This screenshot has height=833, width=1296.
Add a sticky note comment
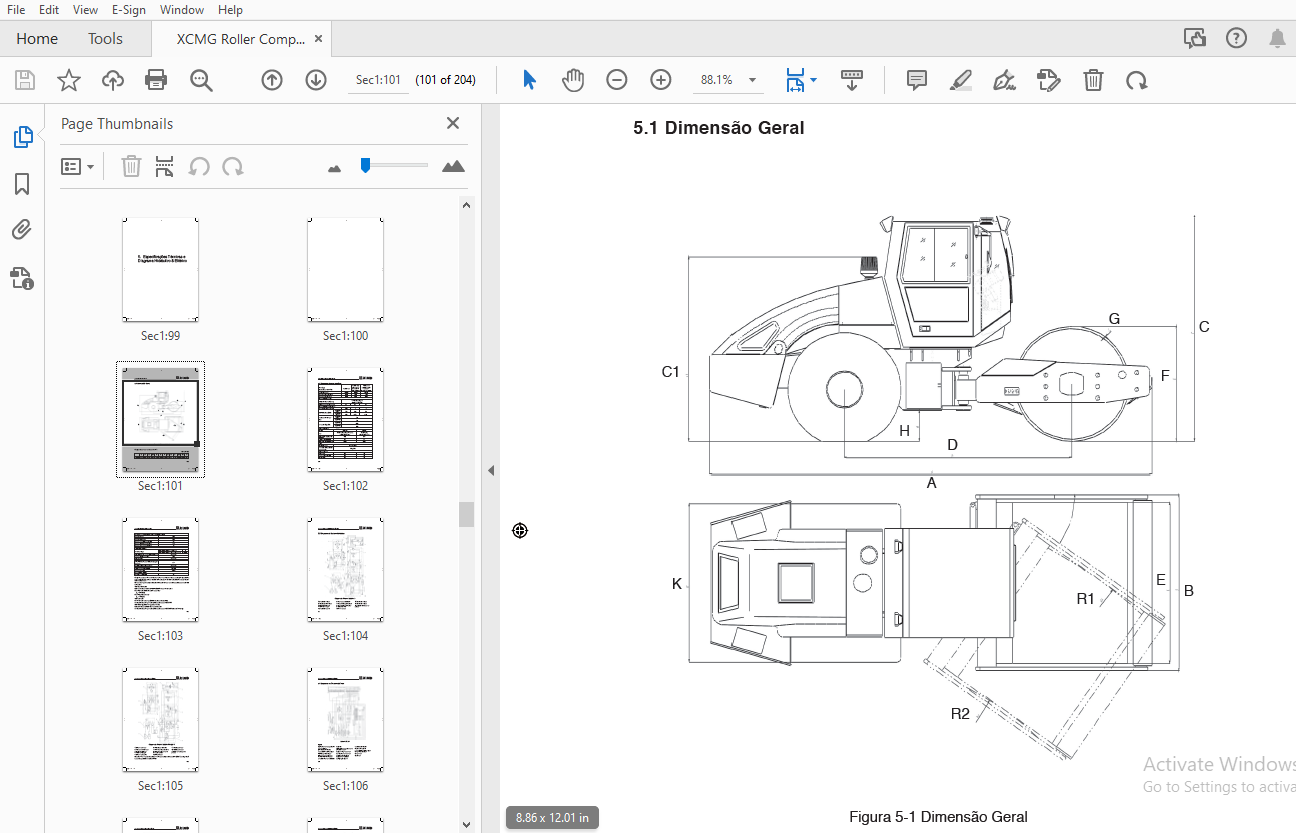917,80
